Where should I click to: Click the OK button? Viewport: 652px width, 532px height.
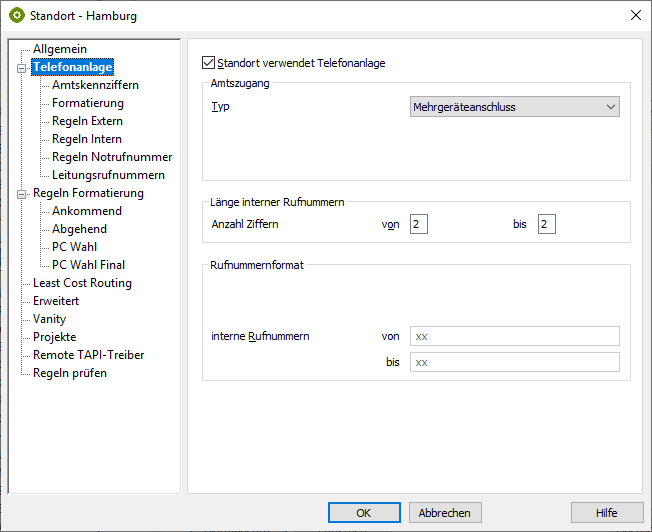pos(364,512)
